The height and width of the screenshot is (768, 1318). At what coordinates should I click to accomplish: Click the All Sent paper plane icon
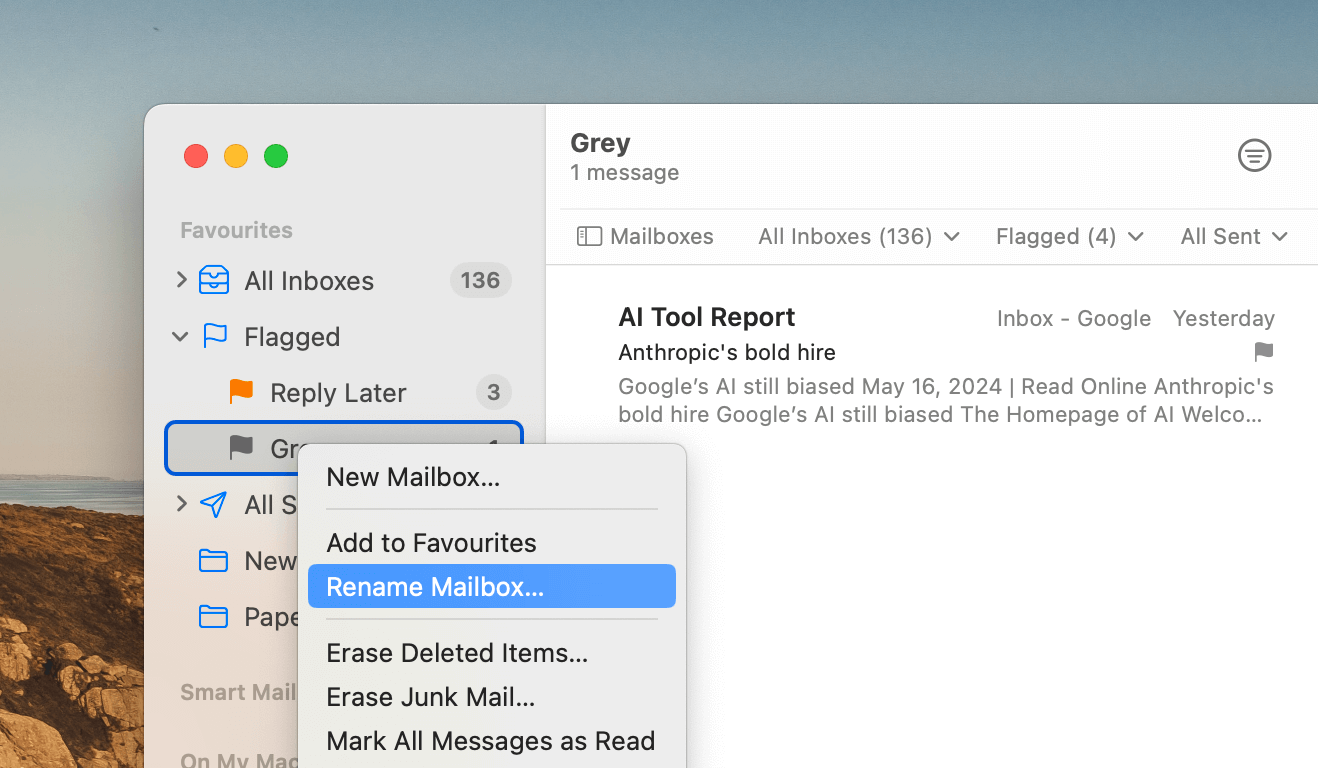[x=213, y=505]
